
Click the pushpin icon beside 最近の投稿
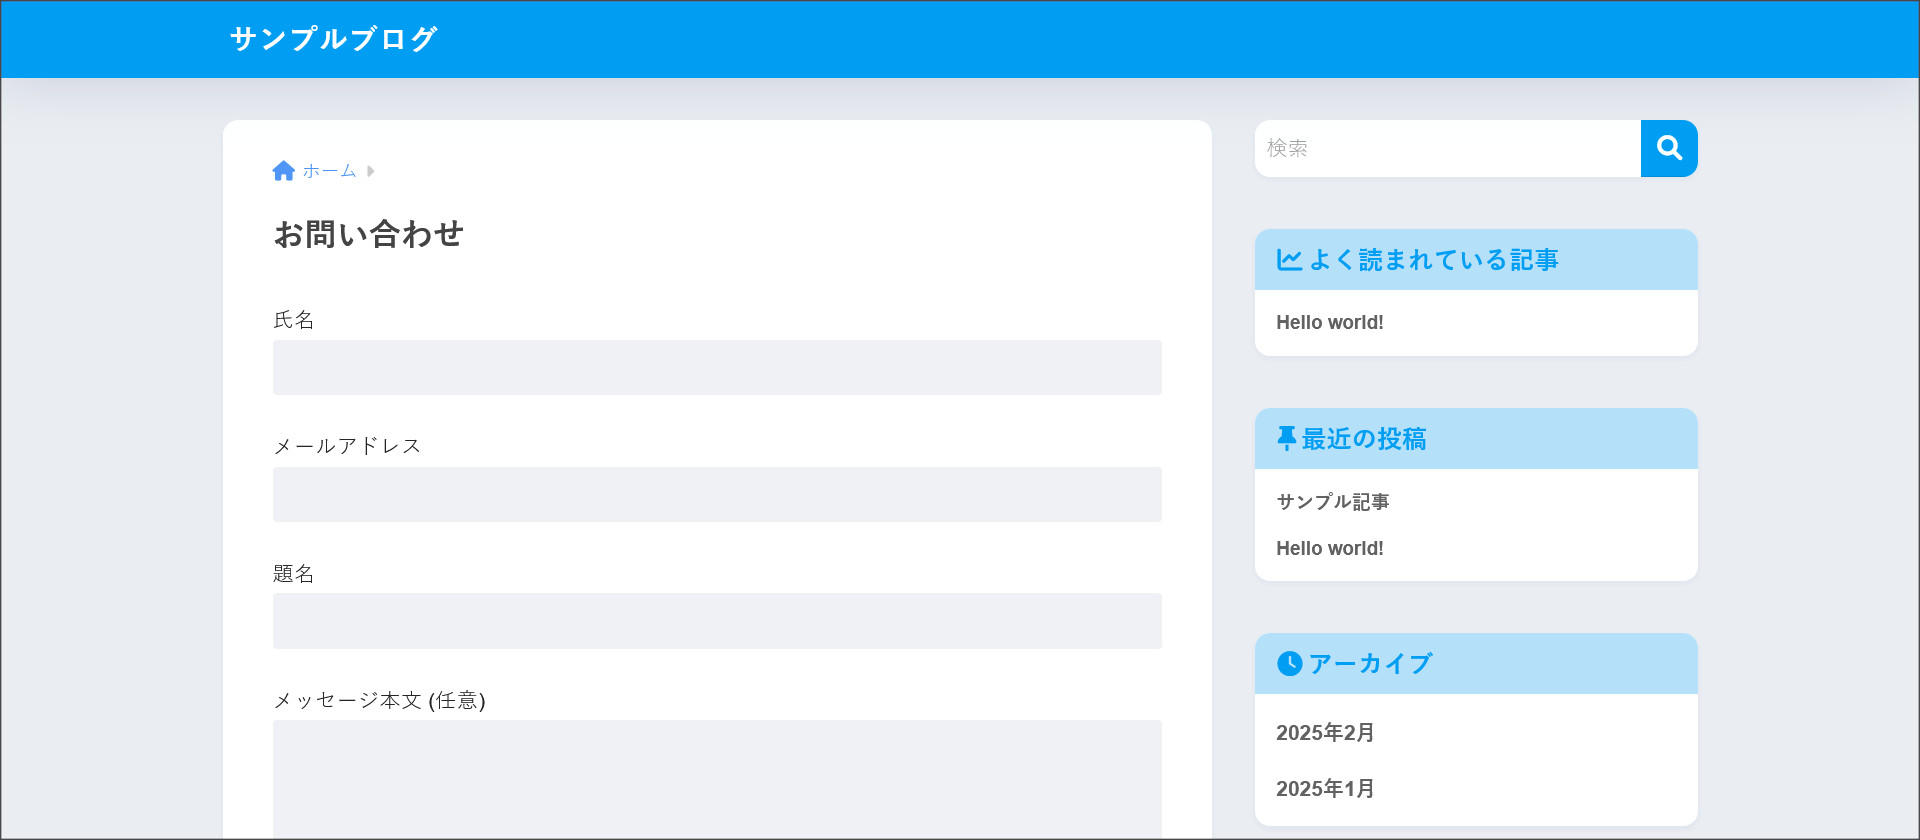1286,439
